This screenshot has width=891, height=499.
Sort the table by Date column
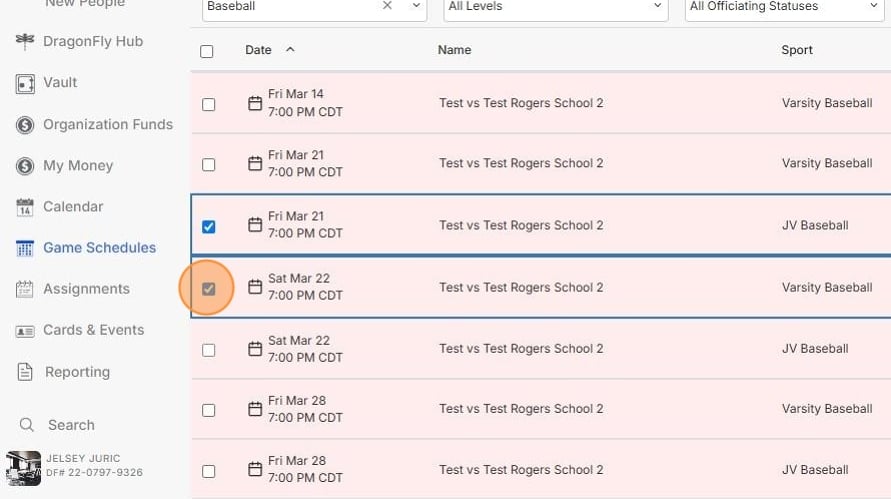(259, 50)
